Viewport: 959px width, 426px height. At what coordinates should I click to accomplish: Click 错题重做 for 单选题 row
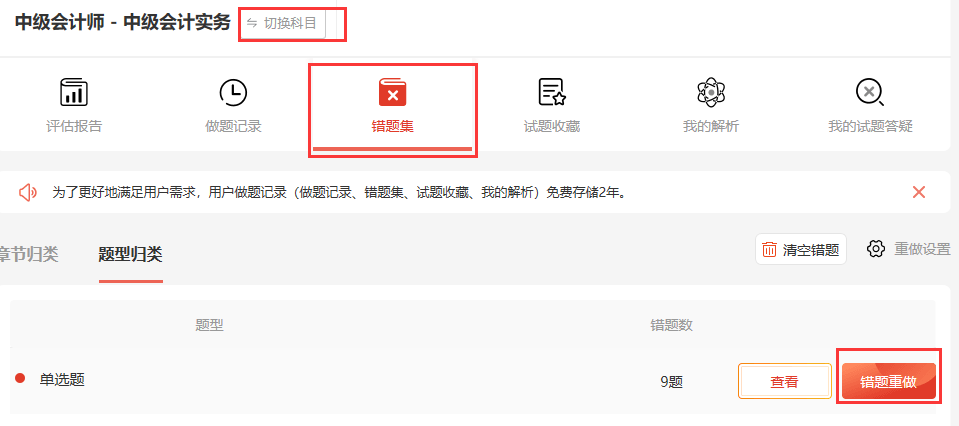[x=889, y=381]
